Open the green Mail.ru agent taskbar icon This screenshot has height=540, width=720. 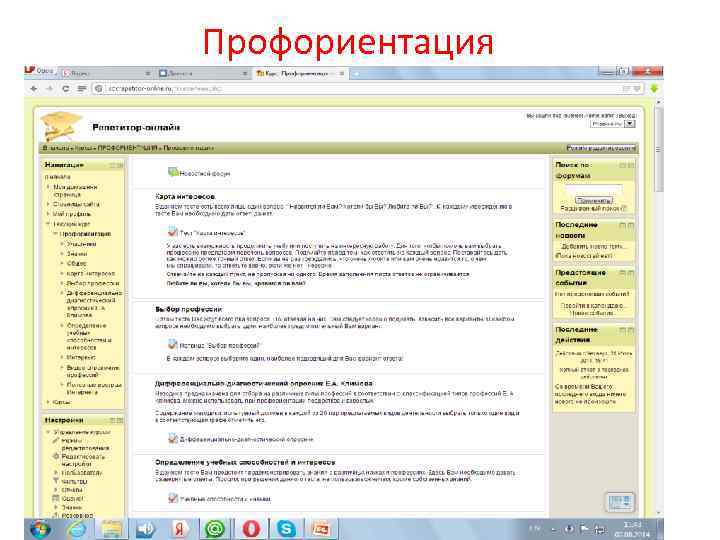214,529
